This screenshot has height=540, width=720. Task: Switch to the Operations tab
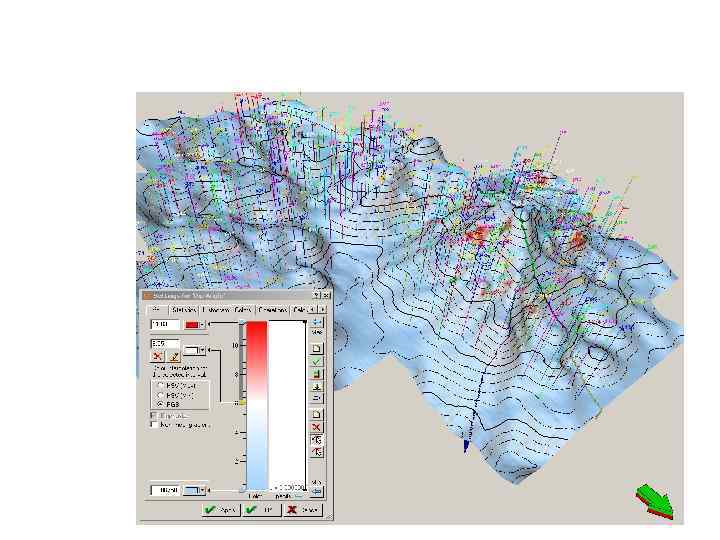[x=273, y=310]
